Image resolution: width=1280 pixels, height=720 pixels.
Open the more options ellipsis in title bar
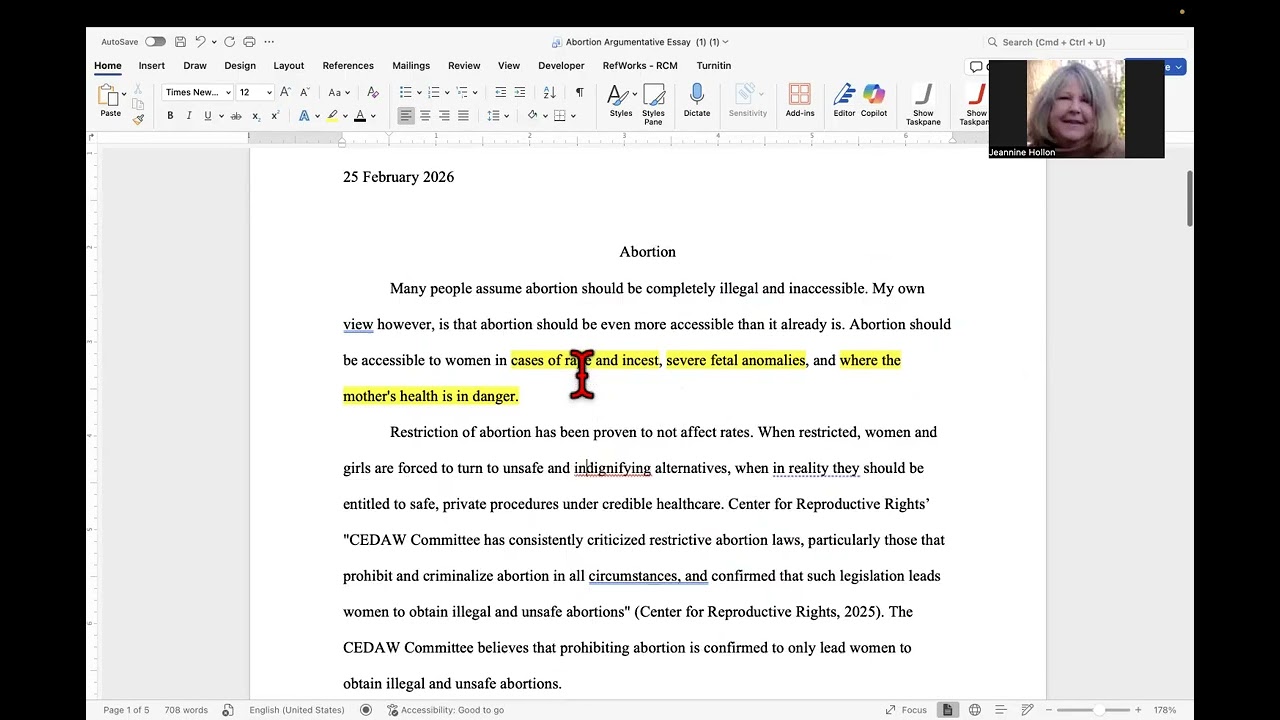269,42
